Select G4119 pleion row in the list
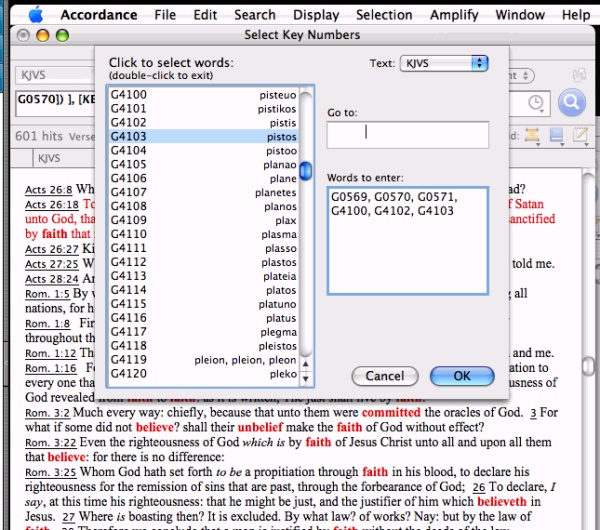This screenshot has width=600, height=530. (203, 360)
